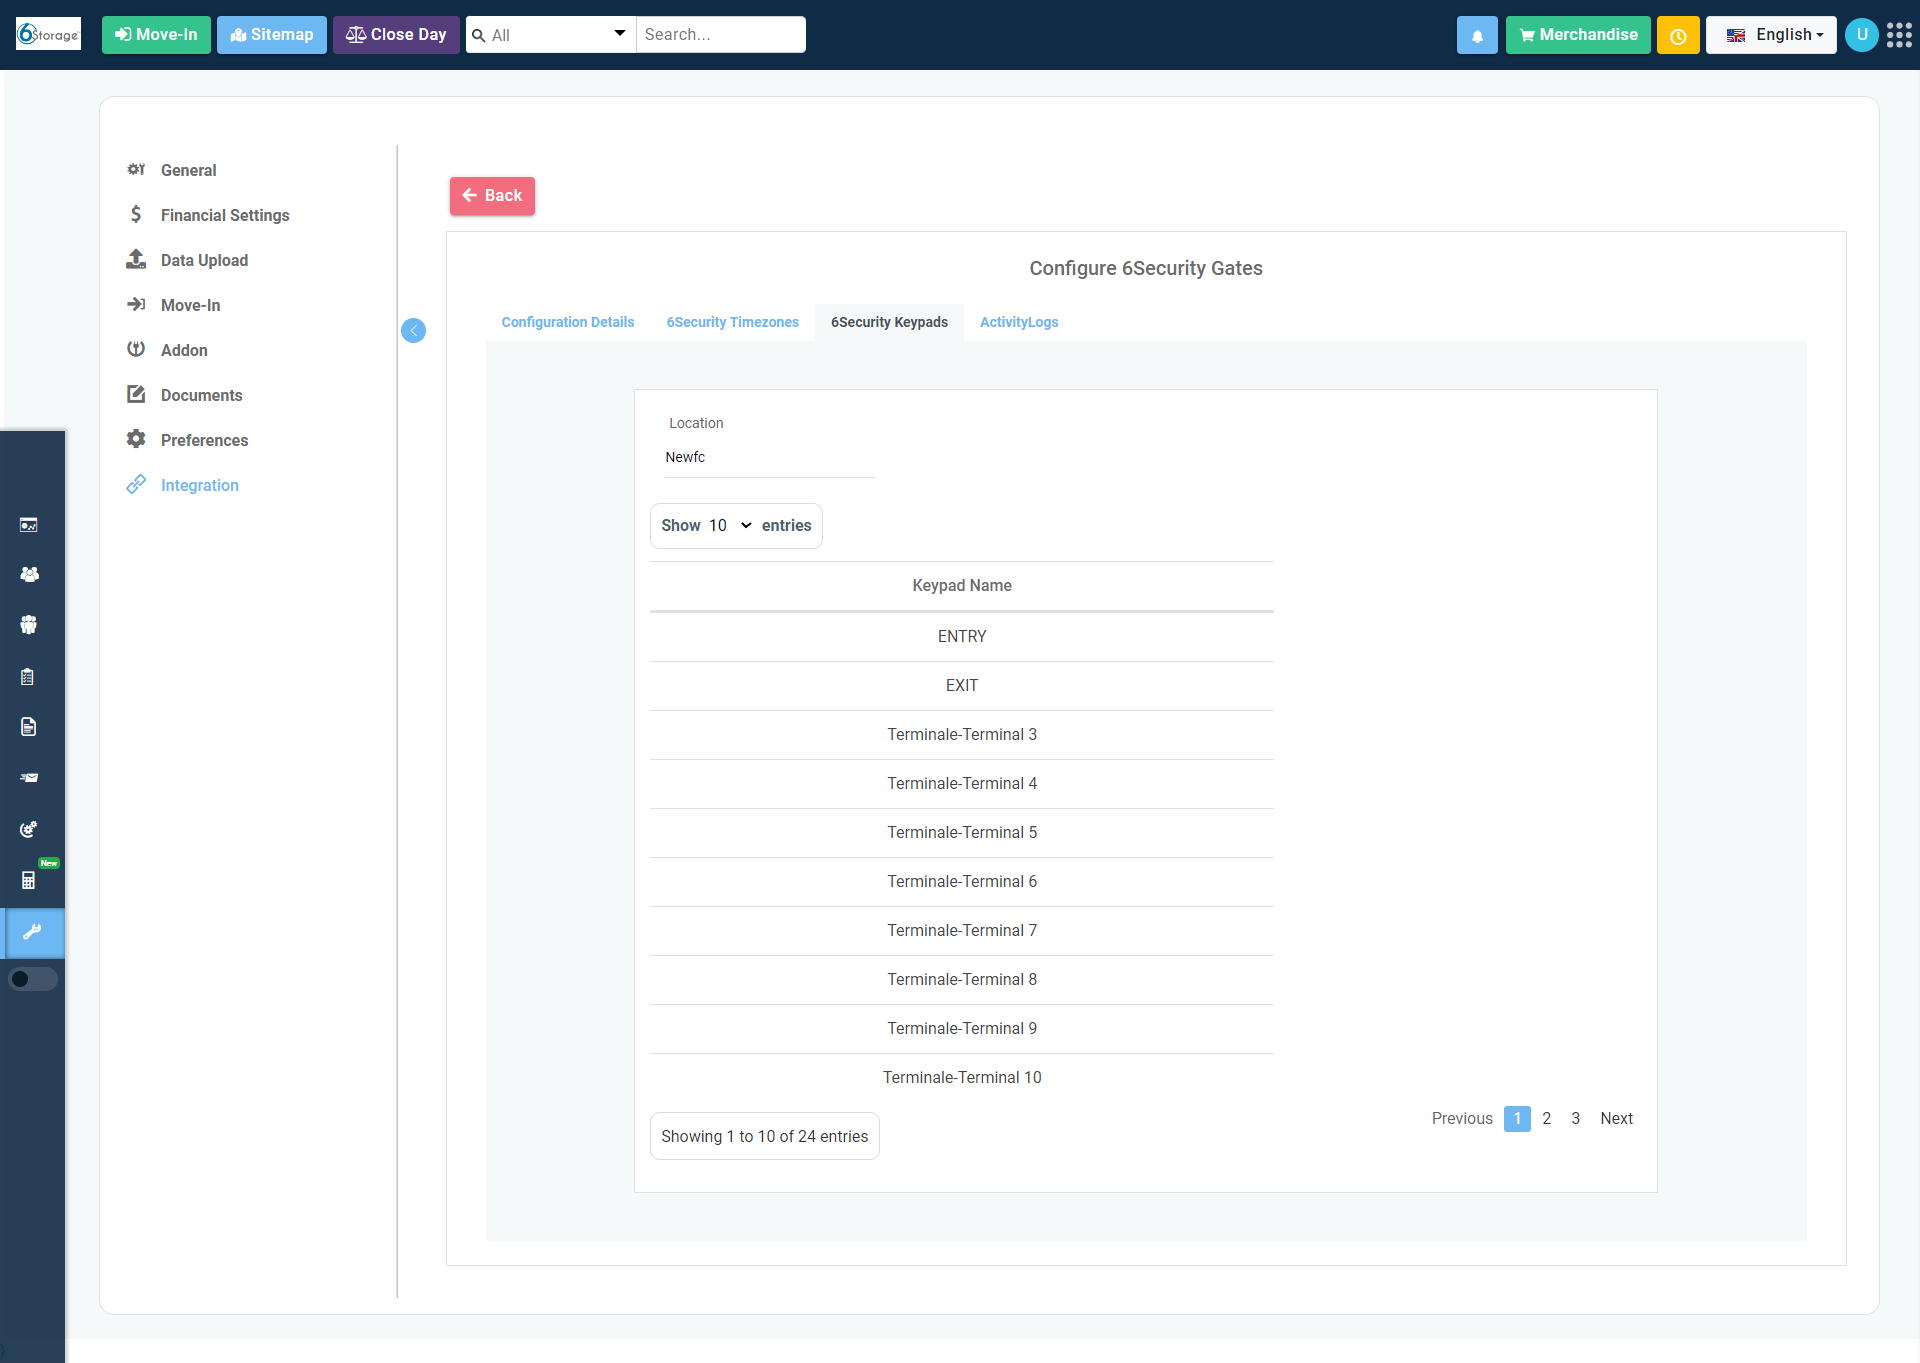This screenshot has height=1363, width=1920.
Task: Open Financial Settings in sidebar menu
Action: [224, 215]
